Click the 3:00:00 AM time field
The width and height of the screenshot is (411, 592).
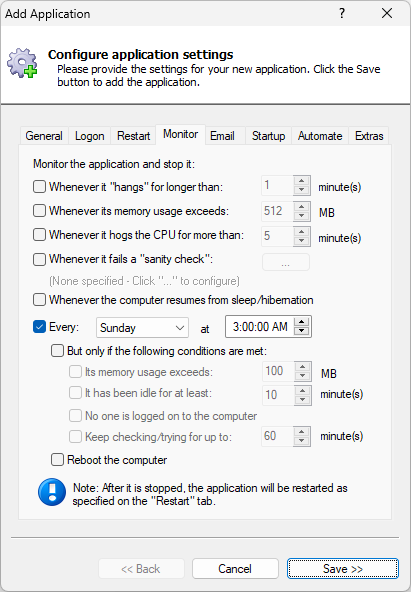click(x=260, y=327)
